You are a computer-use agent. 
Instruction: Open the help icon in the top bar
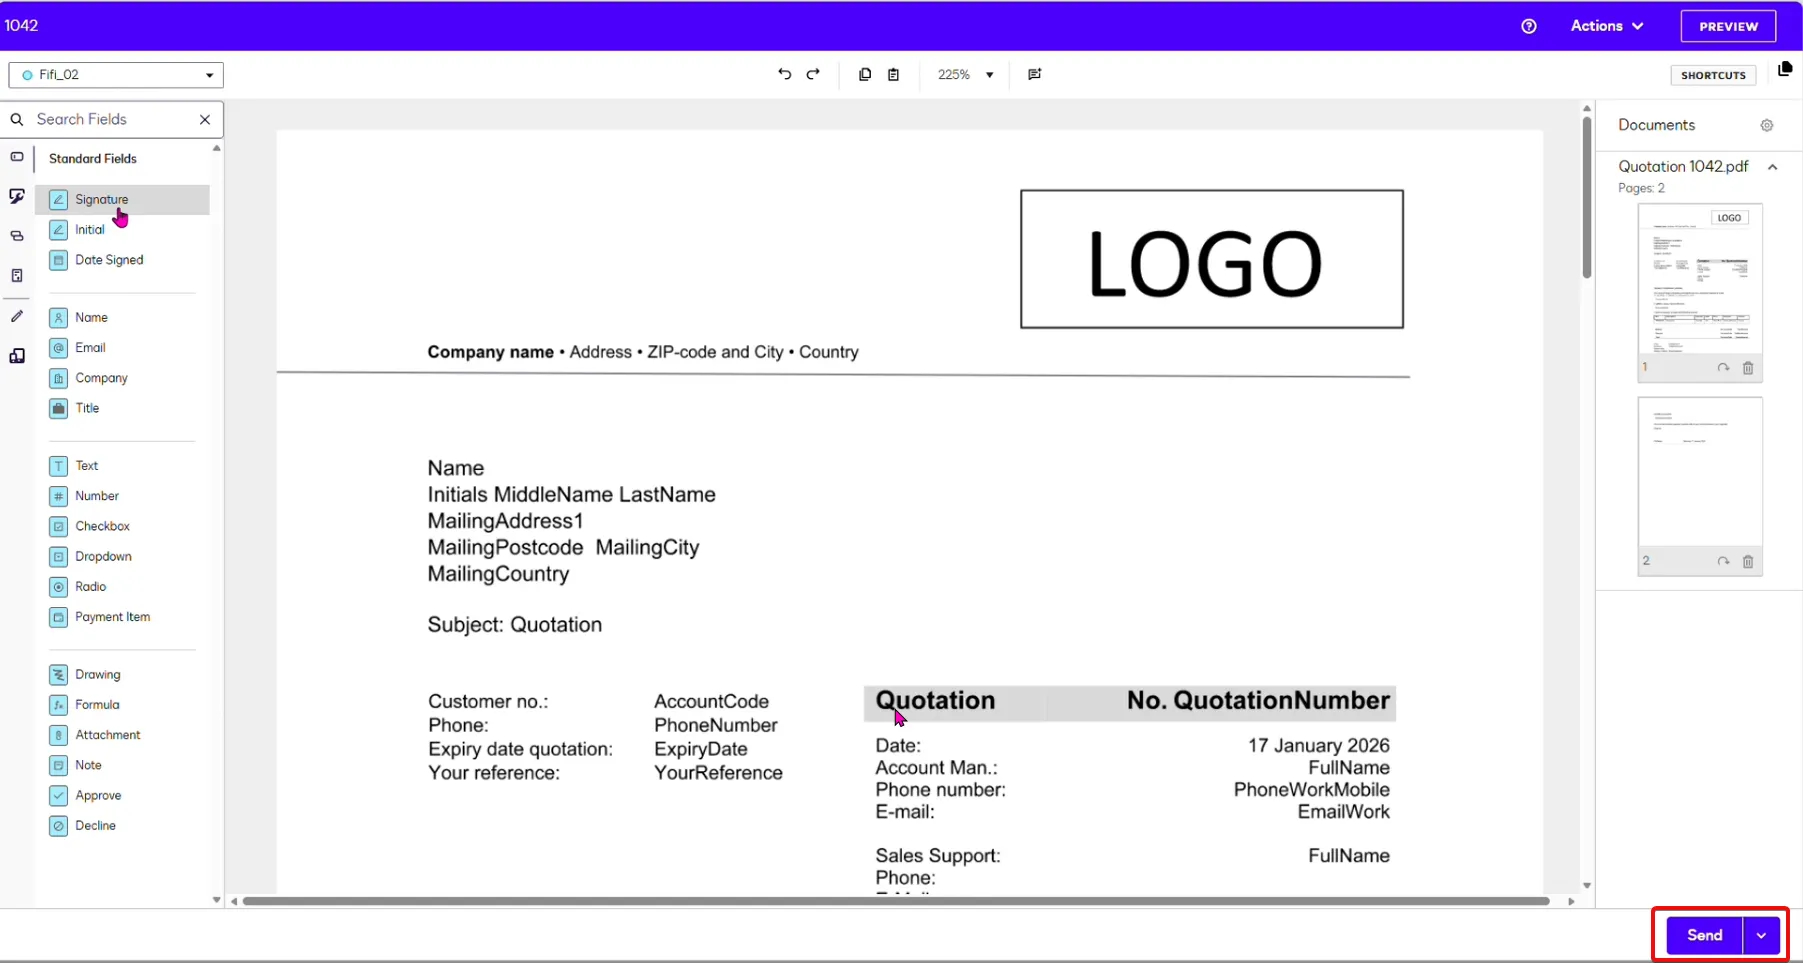tap(1529, 26)
